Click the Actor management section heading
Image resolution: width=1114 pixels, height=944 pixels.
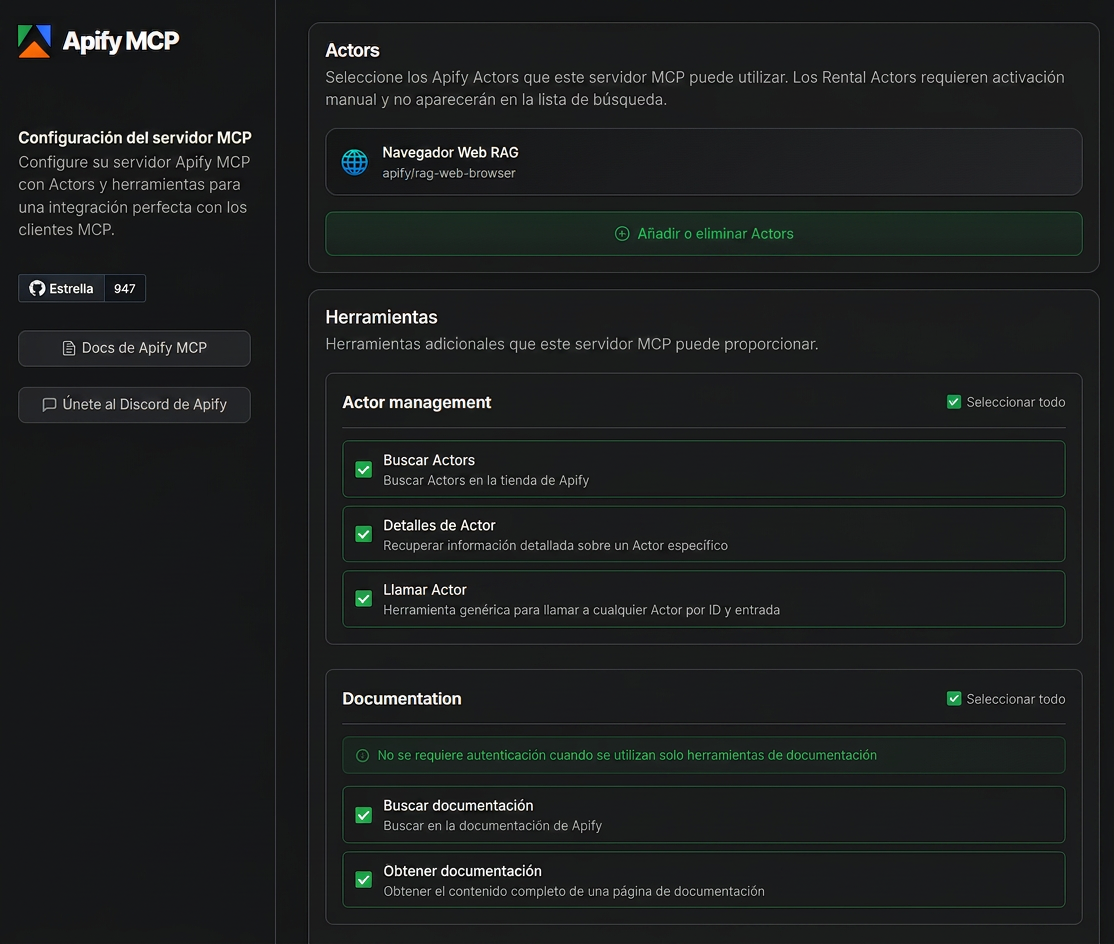pyautogui.click(x=417, y=403)
